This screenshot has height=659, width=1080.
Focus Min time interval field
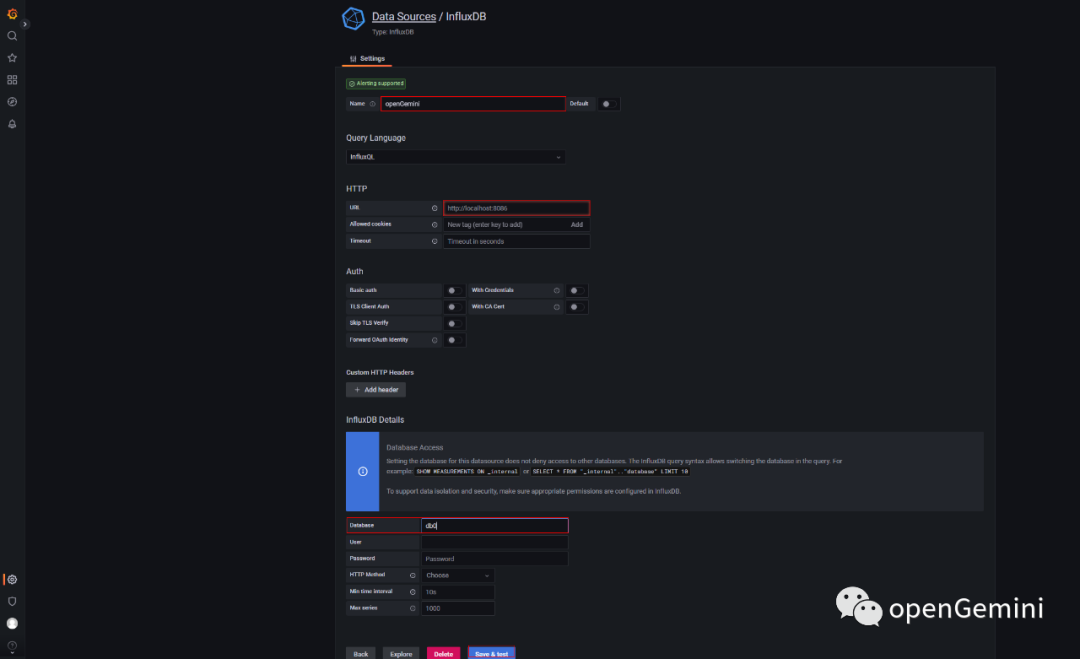pos(457,592)
